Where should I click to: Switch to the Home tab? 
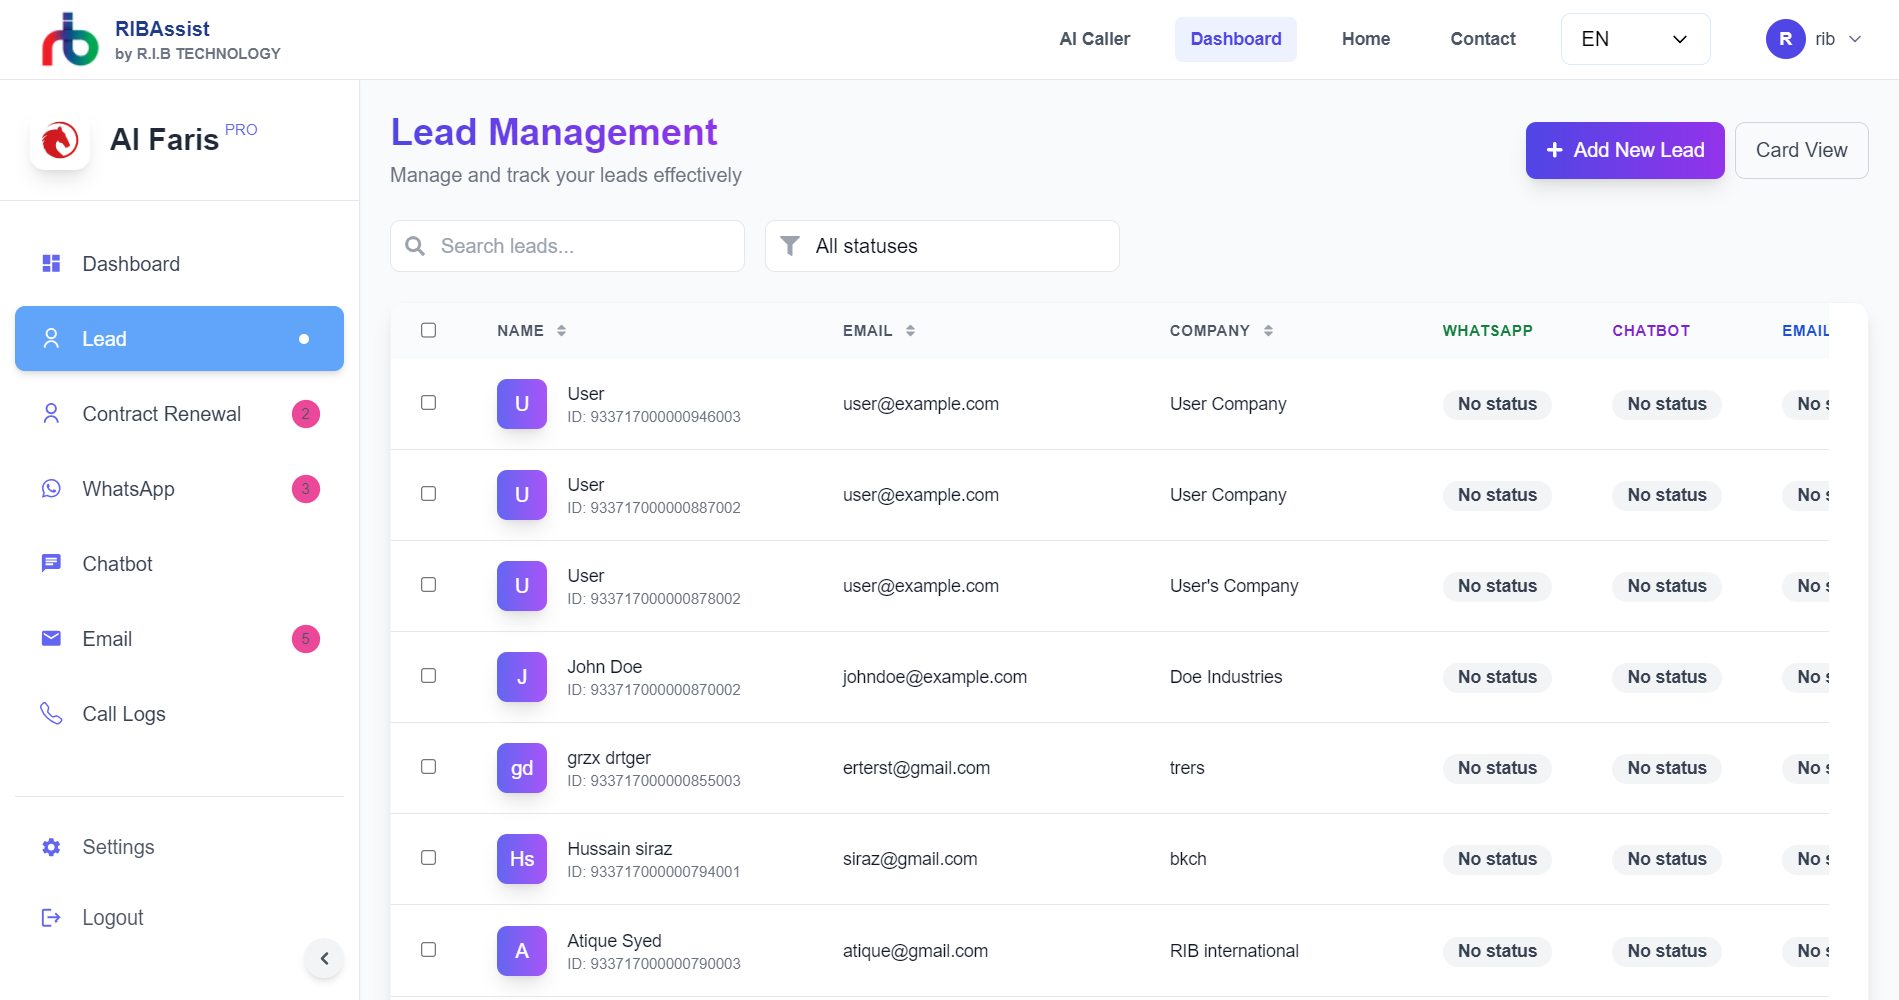click(1365, 39)
